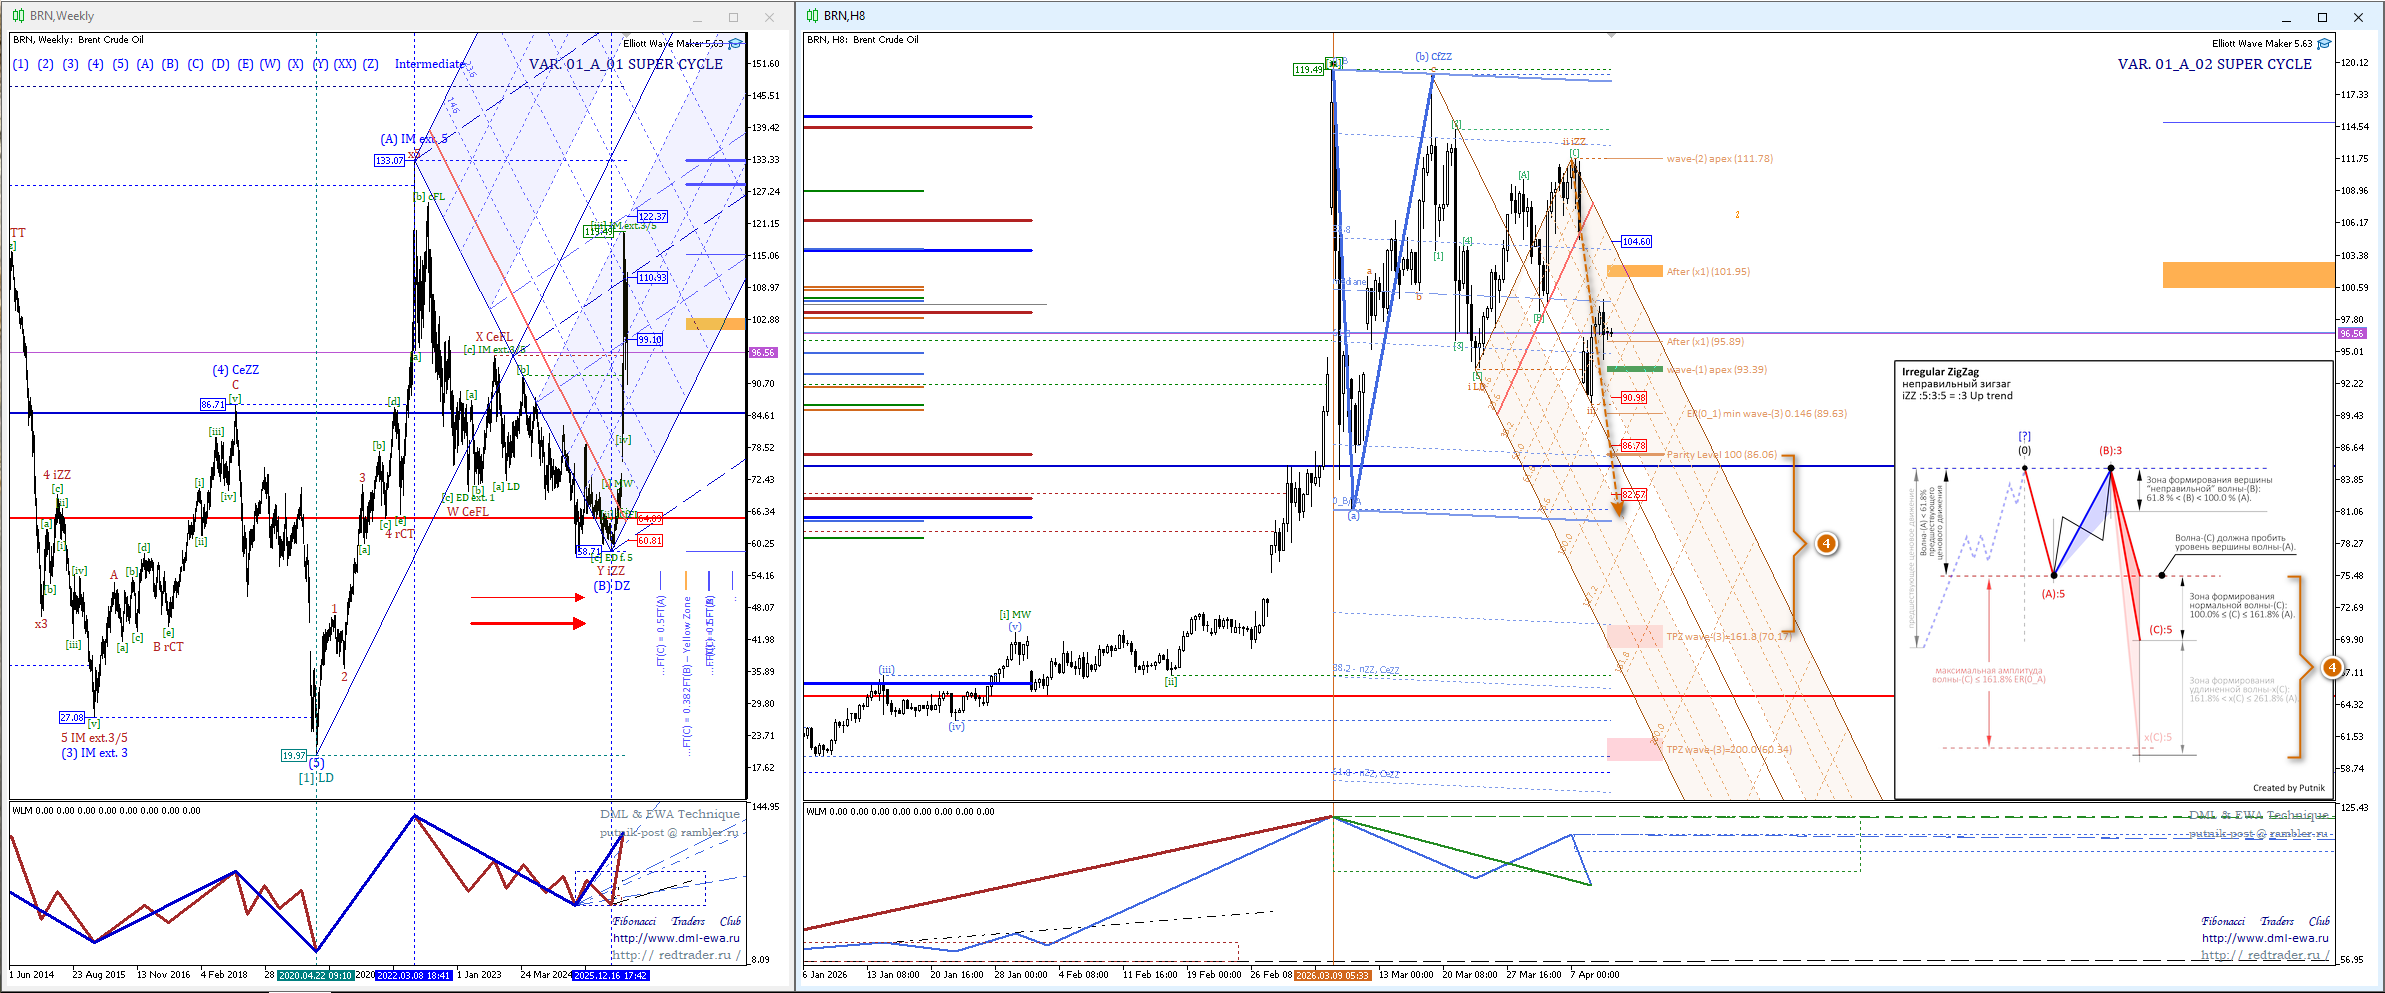This screenshot has height=993, width=2385.
Task: Click the circled 4 marker inside Irregular ZigZag diagram
Action: click(x=2331, y=667)
